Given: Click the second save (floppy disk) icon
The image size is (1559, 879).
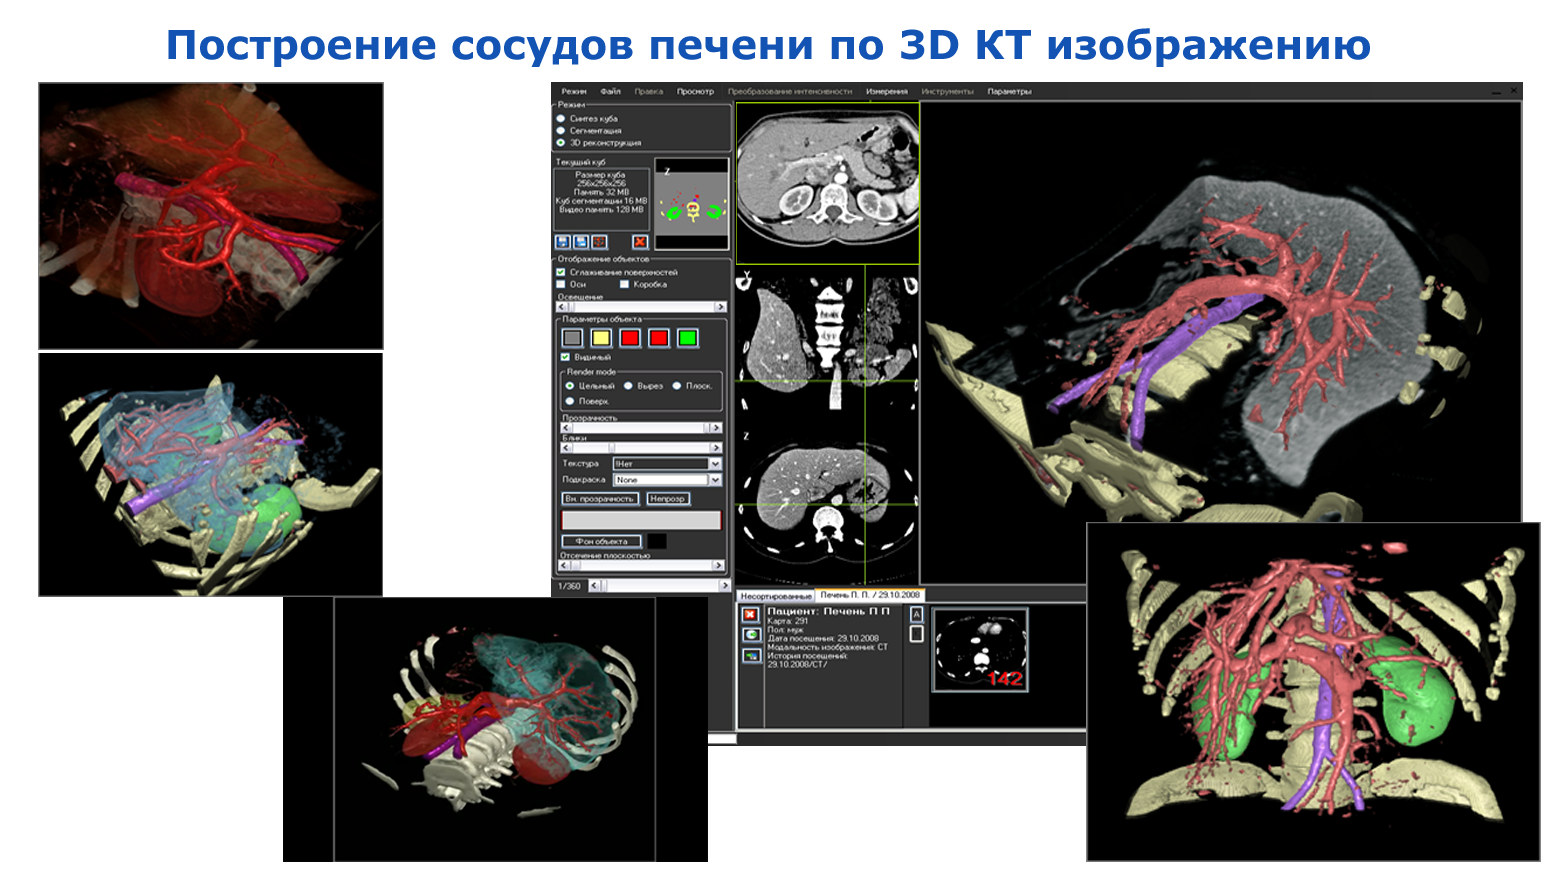Looking at the screenshot, I should [581, 242].
